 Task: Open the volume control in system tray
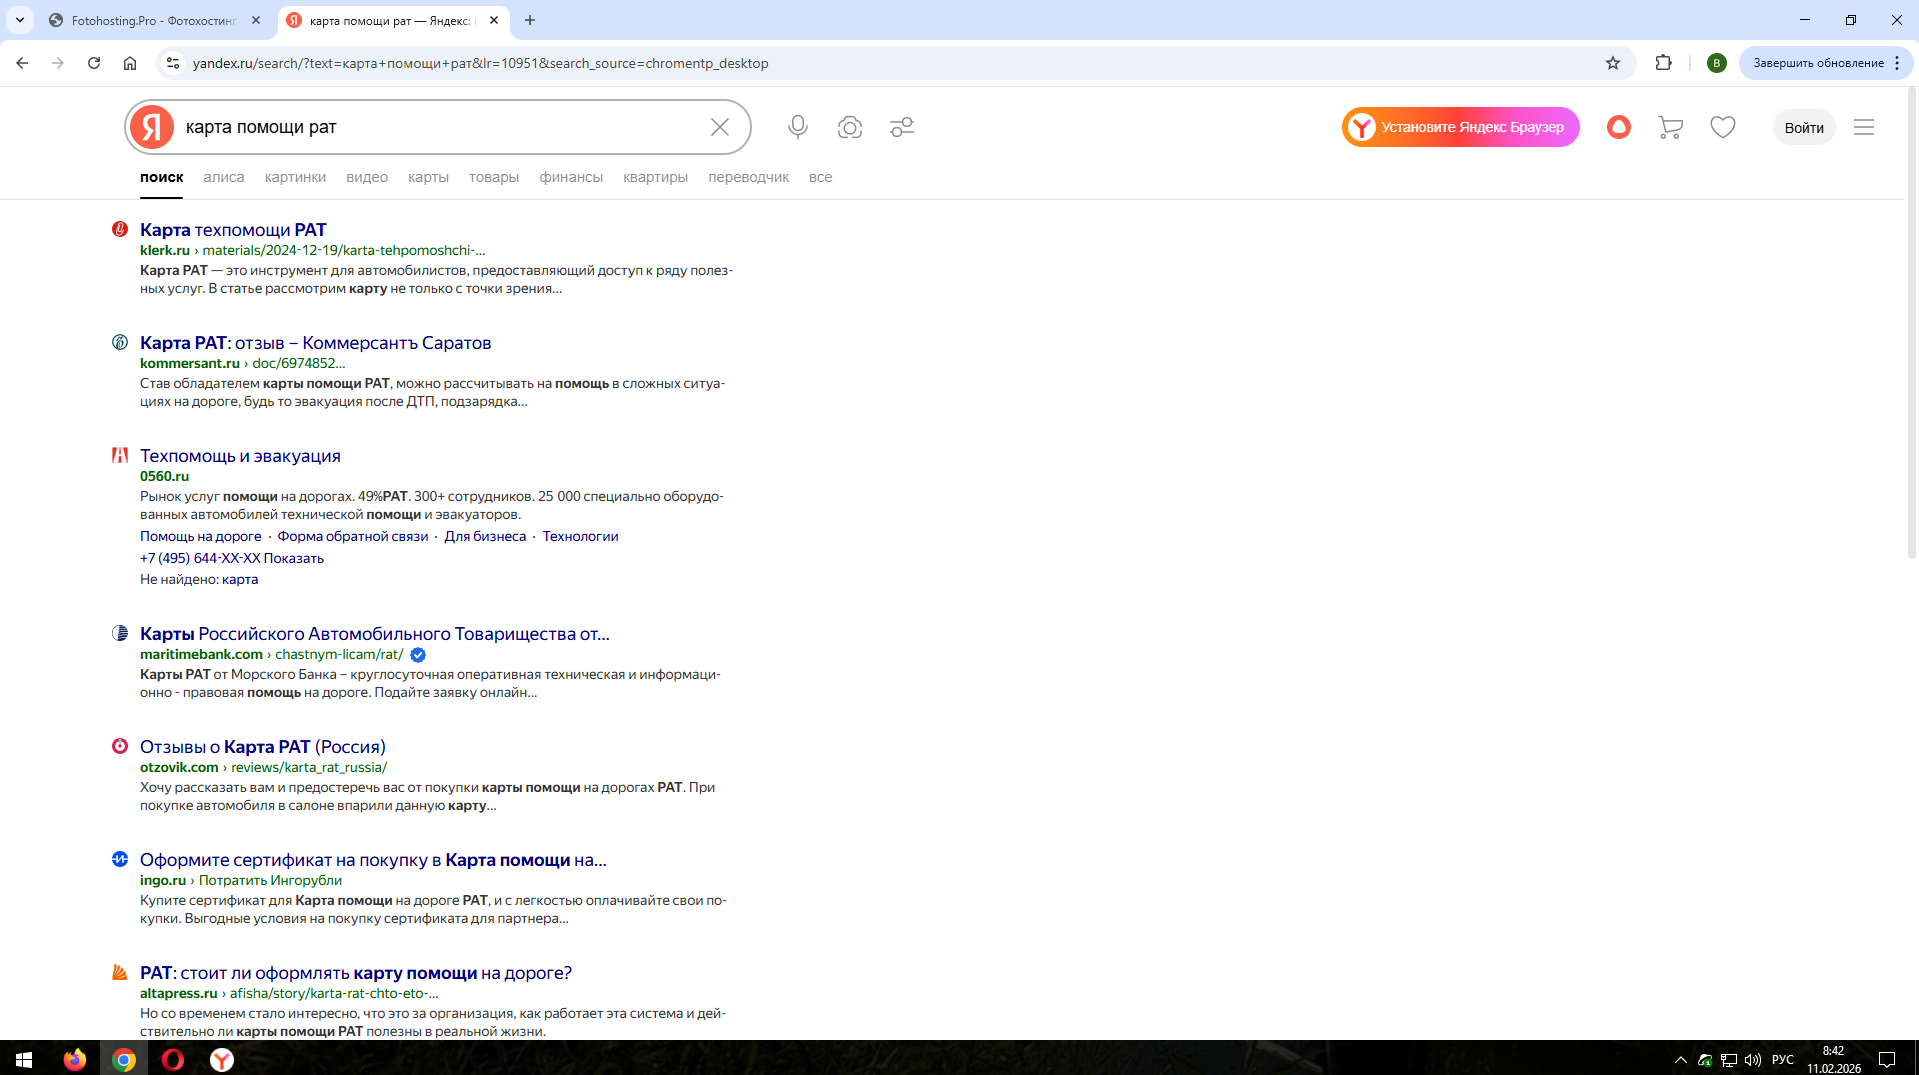(1753, 1060)
